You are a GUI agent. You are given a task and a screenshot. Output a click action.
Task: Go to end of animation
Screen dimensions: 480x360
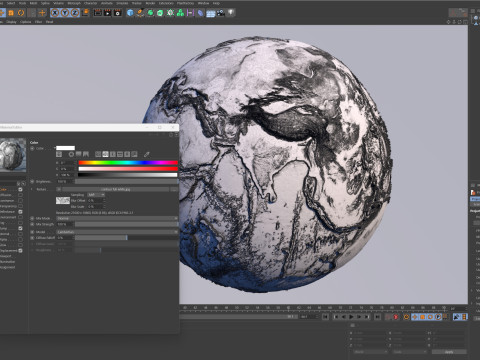coord(377,317)
